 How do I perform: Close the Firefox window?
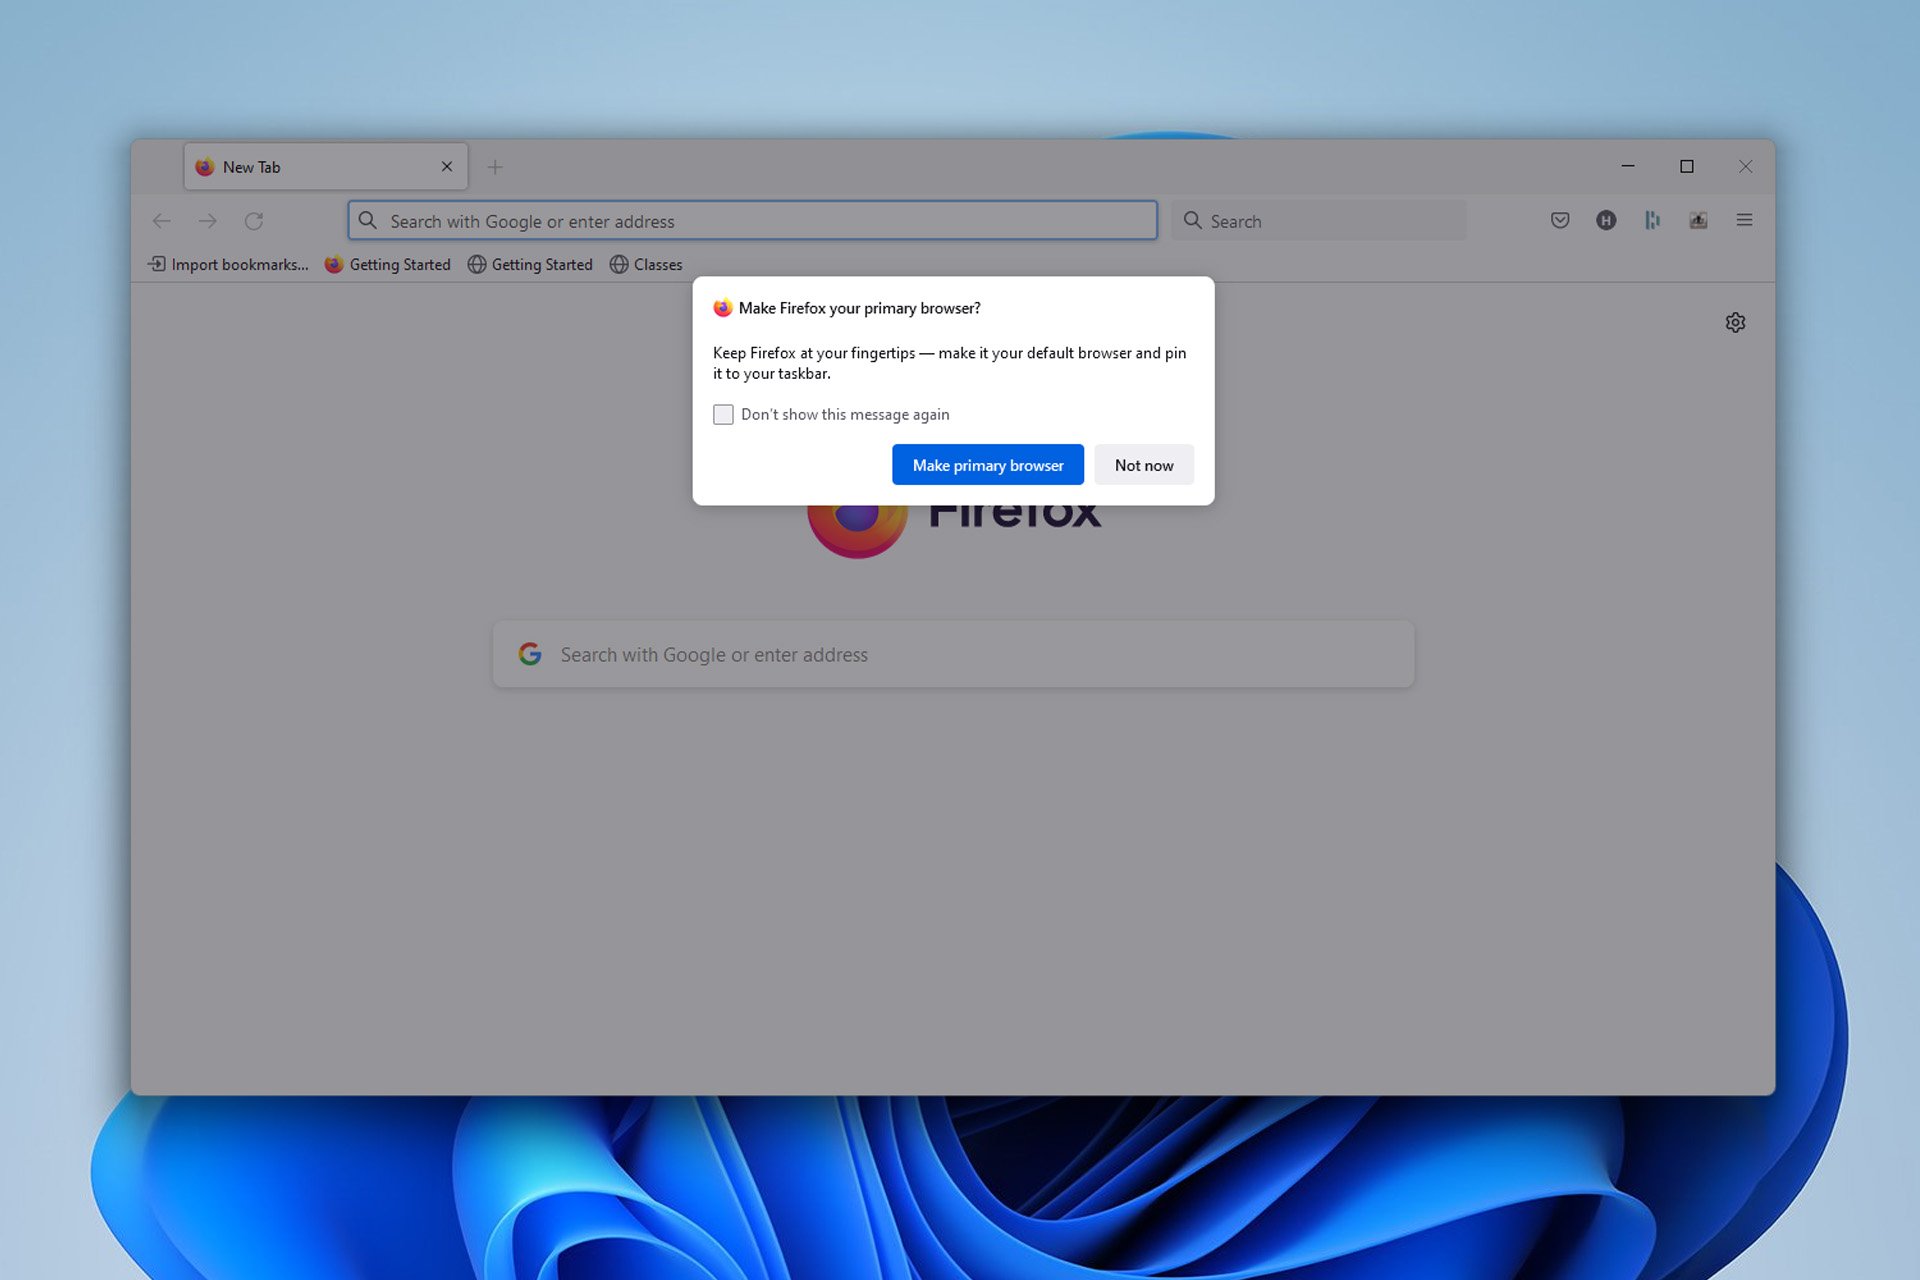coord(1746,166)
